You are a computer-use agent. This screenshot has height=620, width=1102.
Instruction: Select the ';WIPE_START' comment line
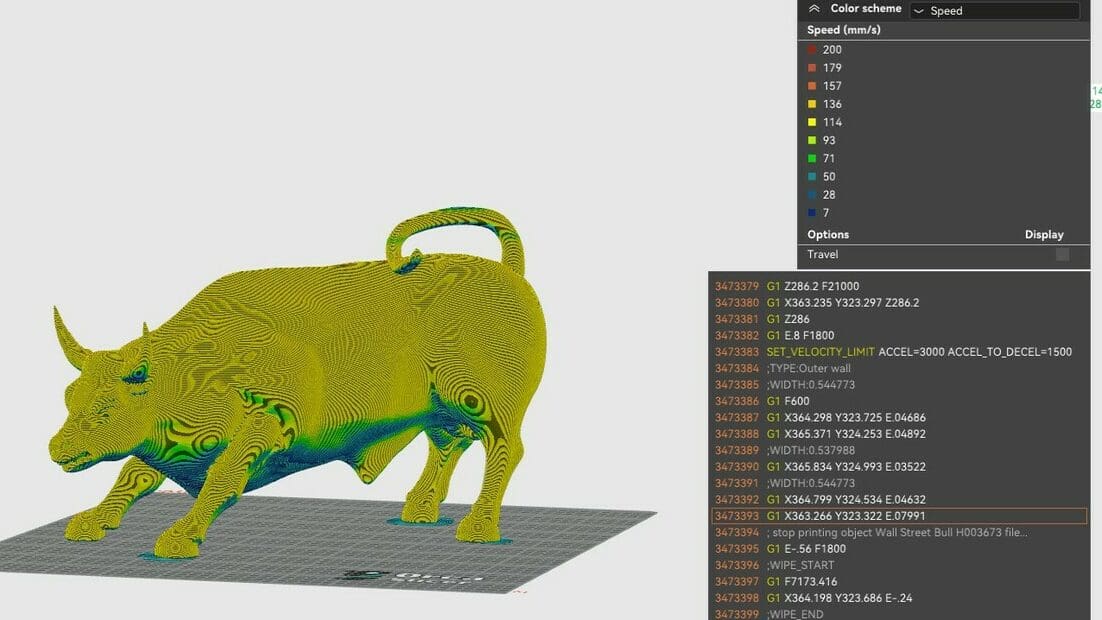point(900,565)
